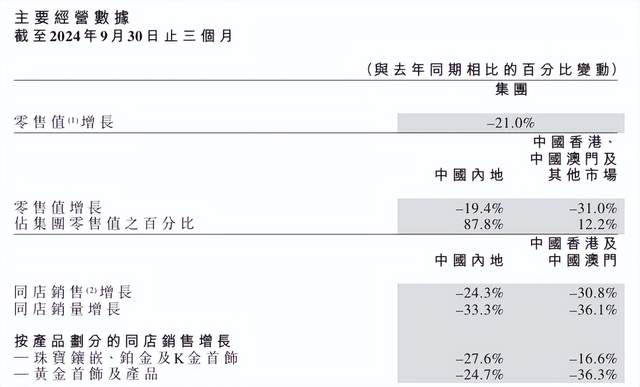Select the 零售值增長 row label with footnote 1

click(x=64, y=122)
